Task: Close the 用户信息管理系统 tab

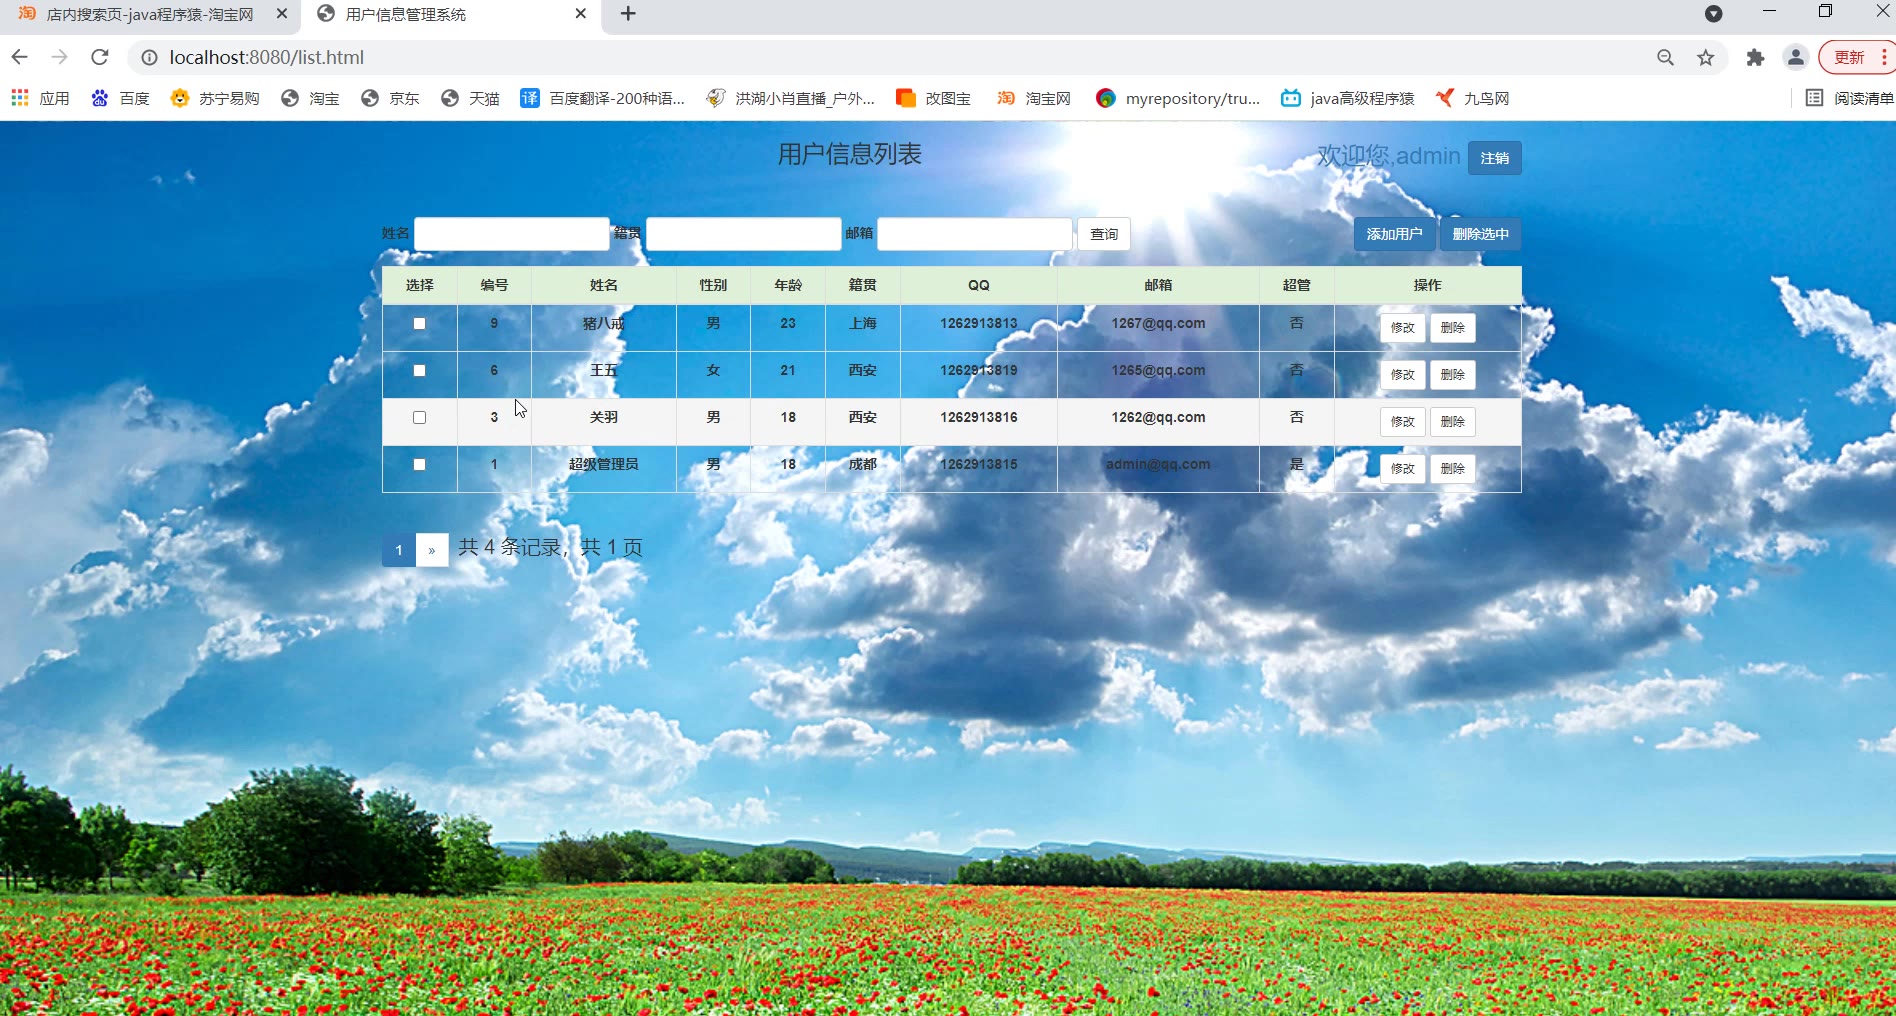Action: click(x=581, y=14)
